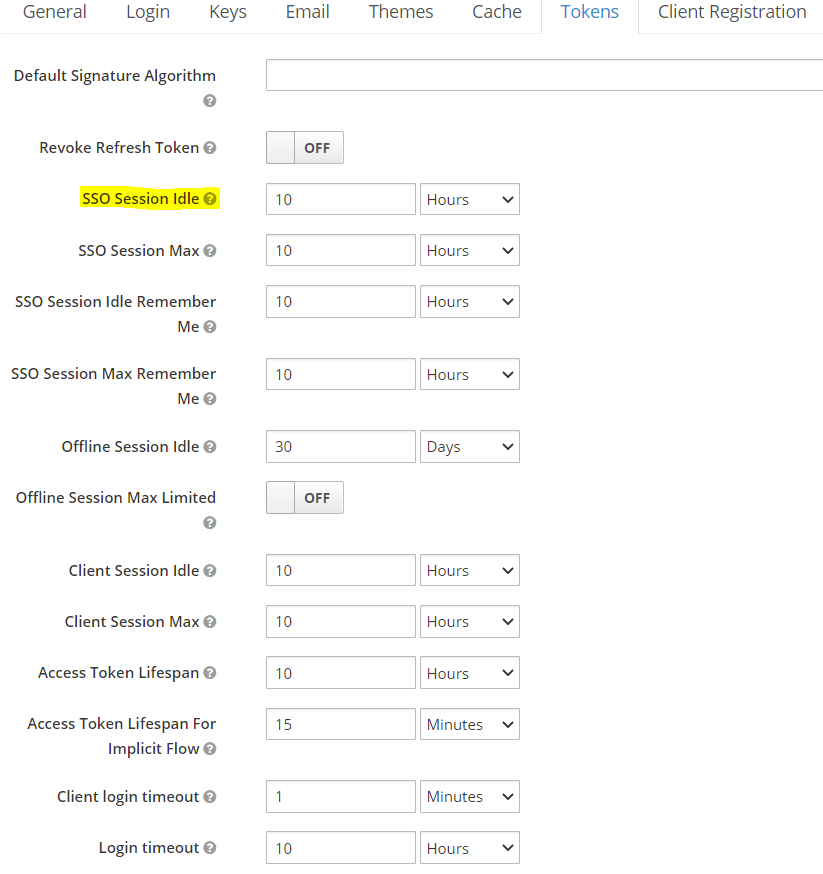Click the help icon beside SSO Session Max
Viewport: 823px width, 874px height.
tap(210, 251)
